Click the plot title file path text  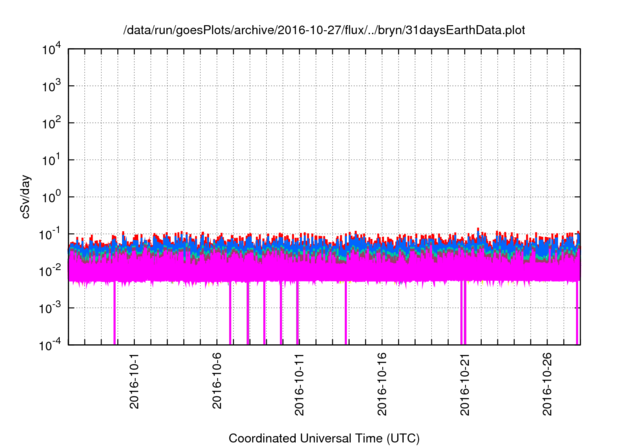point(324,31)
